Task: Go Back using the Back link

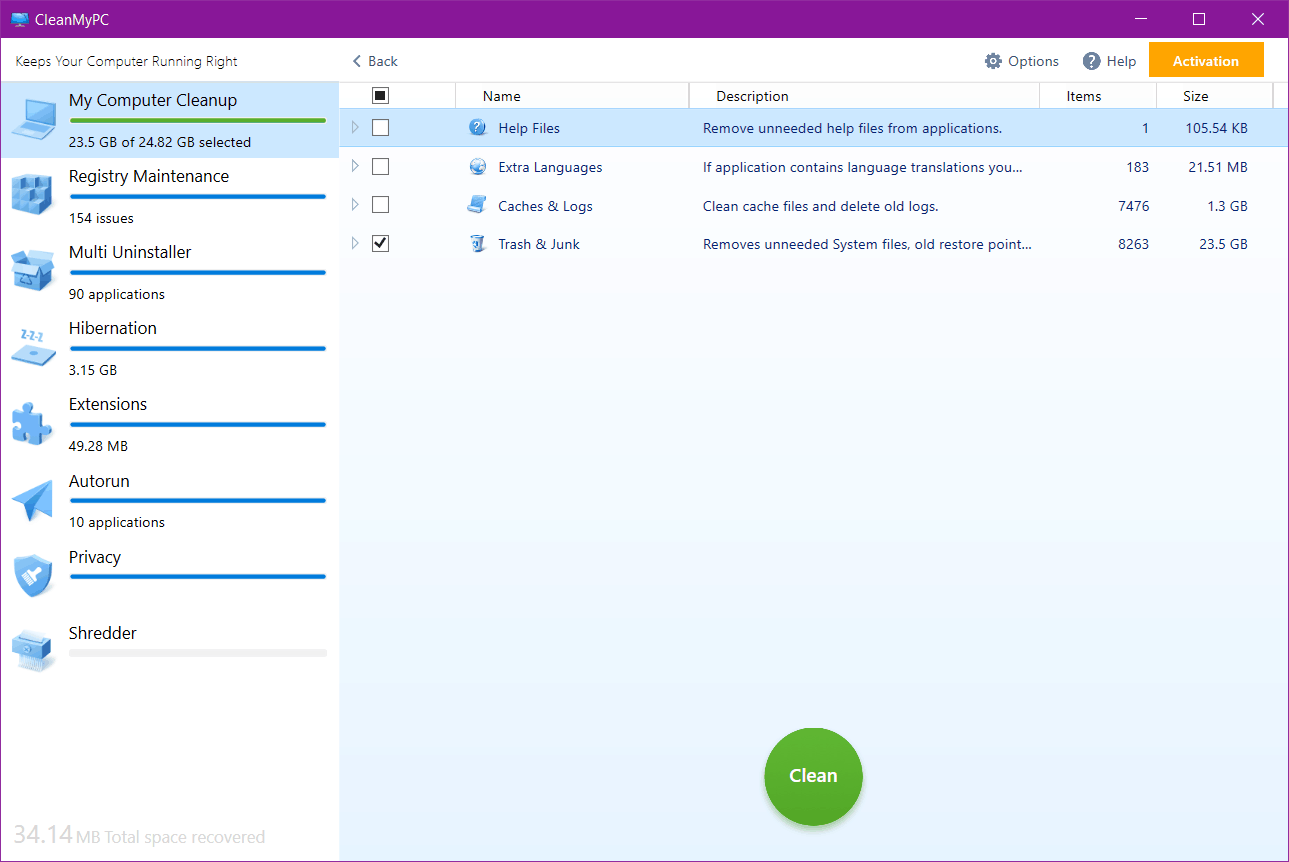Action: pyautogui.click(x=375, y=61)
